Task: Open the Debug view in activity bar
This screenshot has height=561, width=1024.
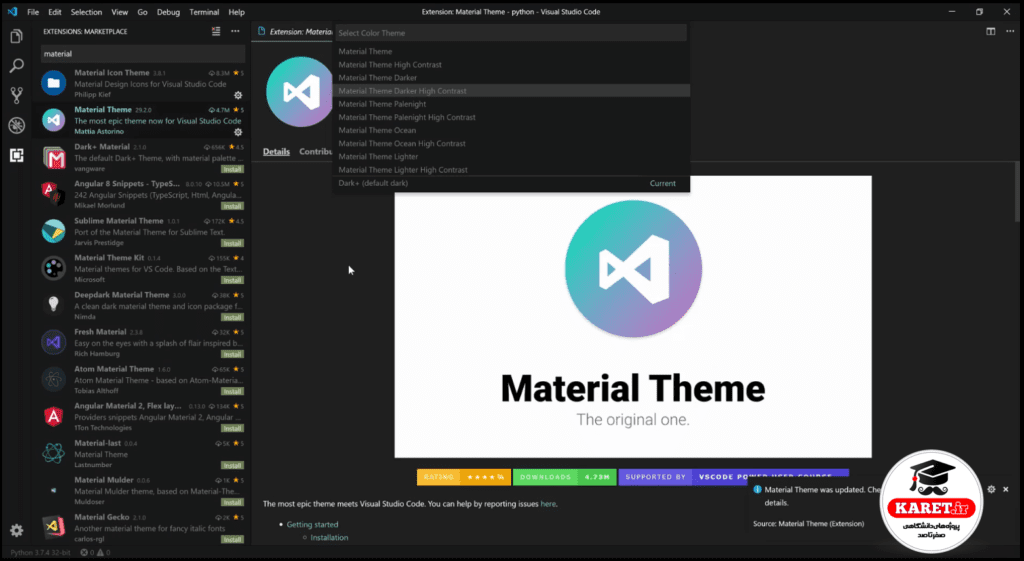Action: tap(16, 125)
